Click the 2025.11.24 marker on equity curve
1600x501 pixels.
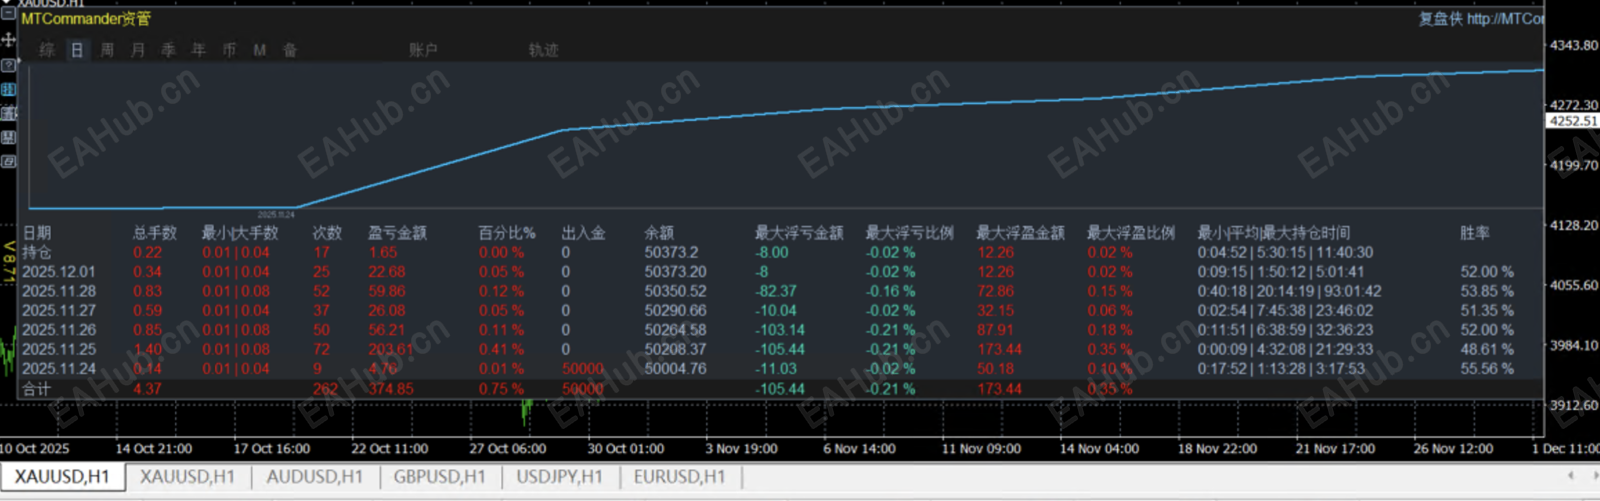tap(276, 215)
